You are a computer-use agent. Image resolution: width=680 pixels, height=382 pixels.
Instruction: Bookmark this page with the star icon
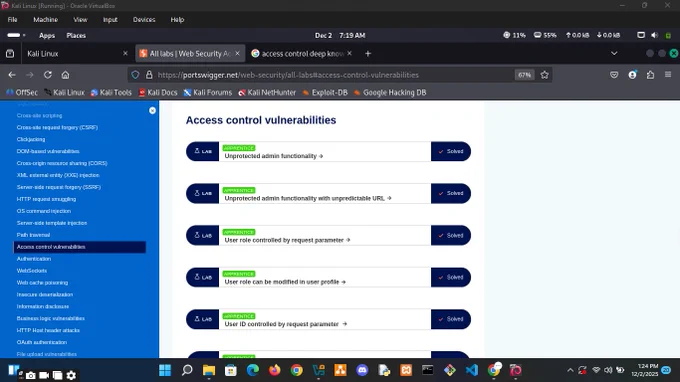click(x=545, y=75)
